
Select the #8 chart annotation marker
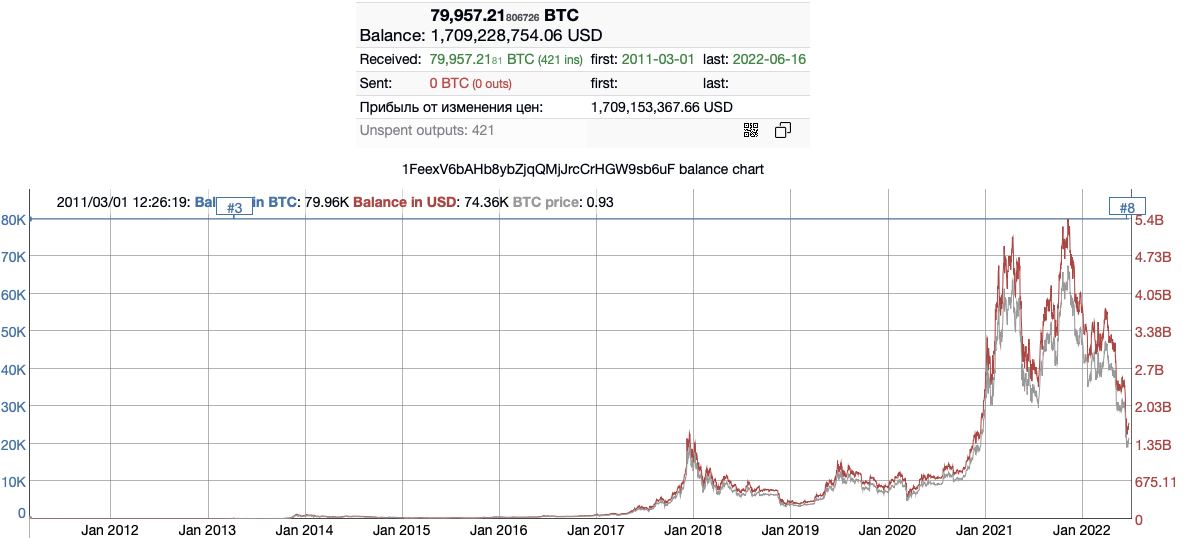pyautogui.click(x=1127, y=207)
